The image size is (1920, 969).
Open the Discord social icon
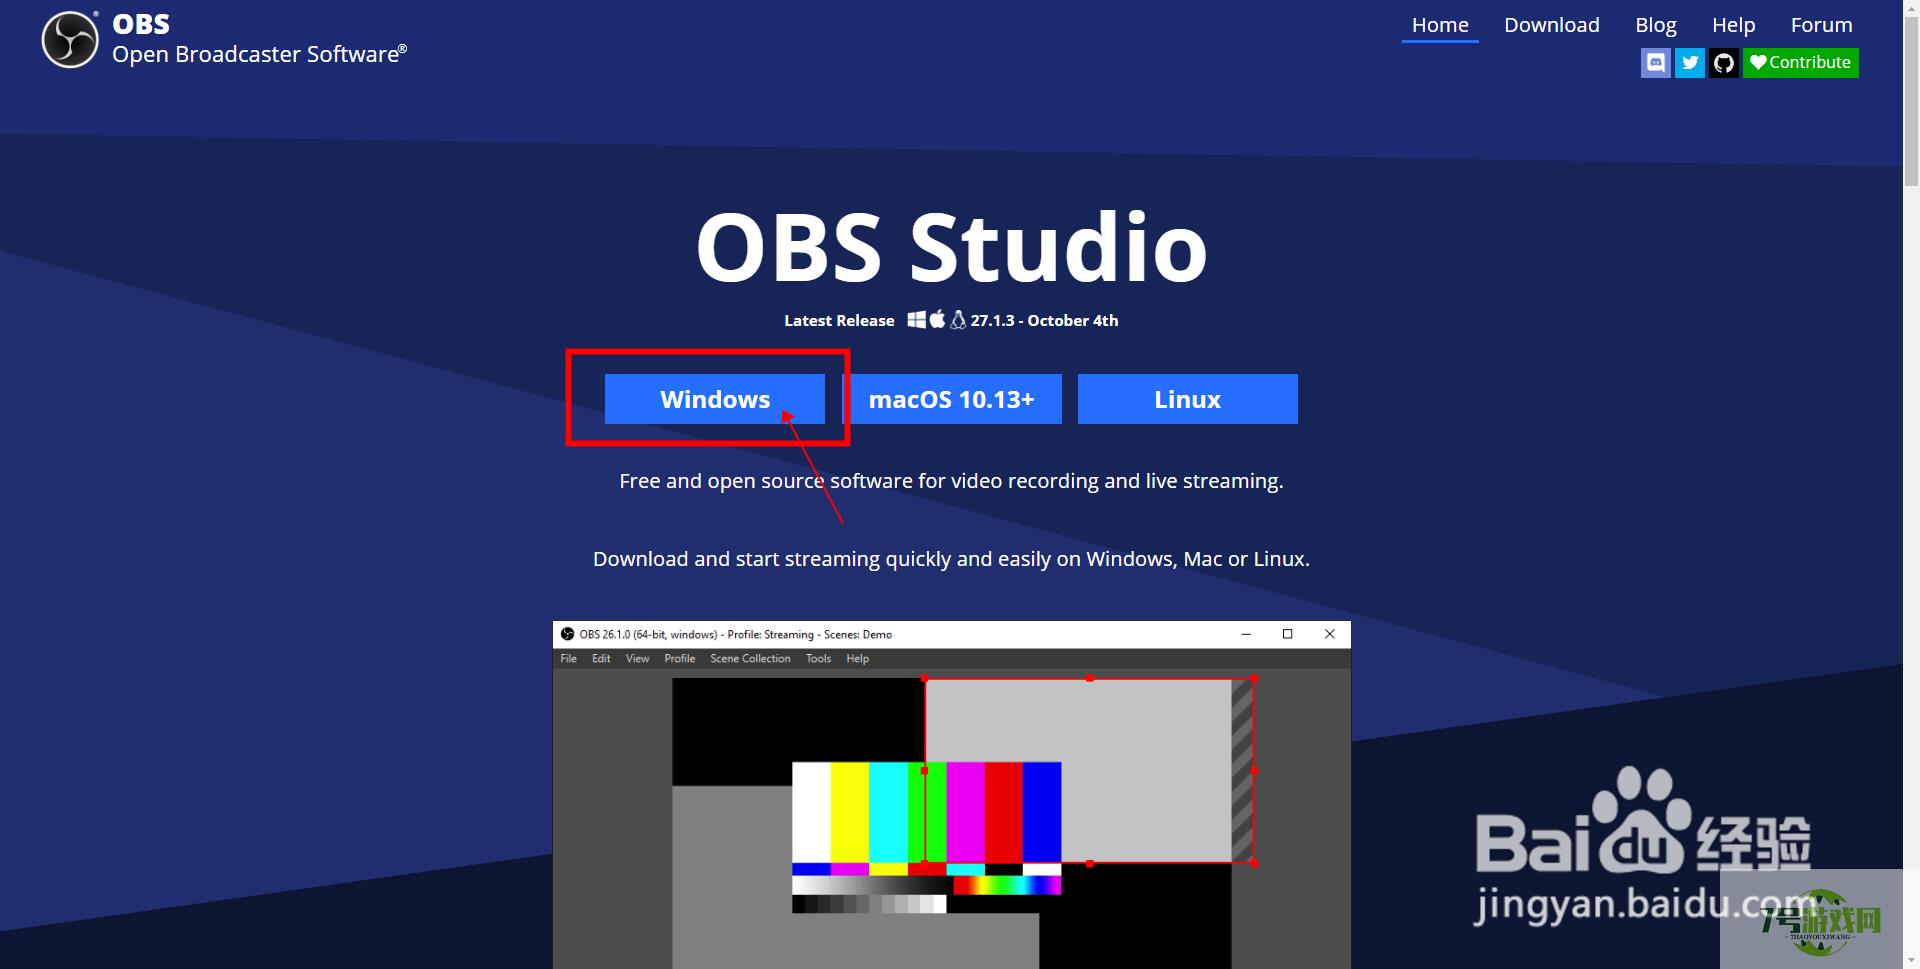tap(1656, 63)
